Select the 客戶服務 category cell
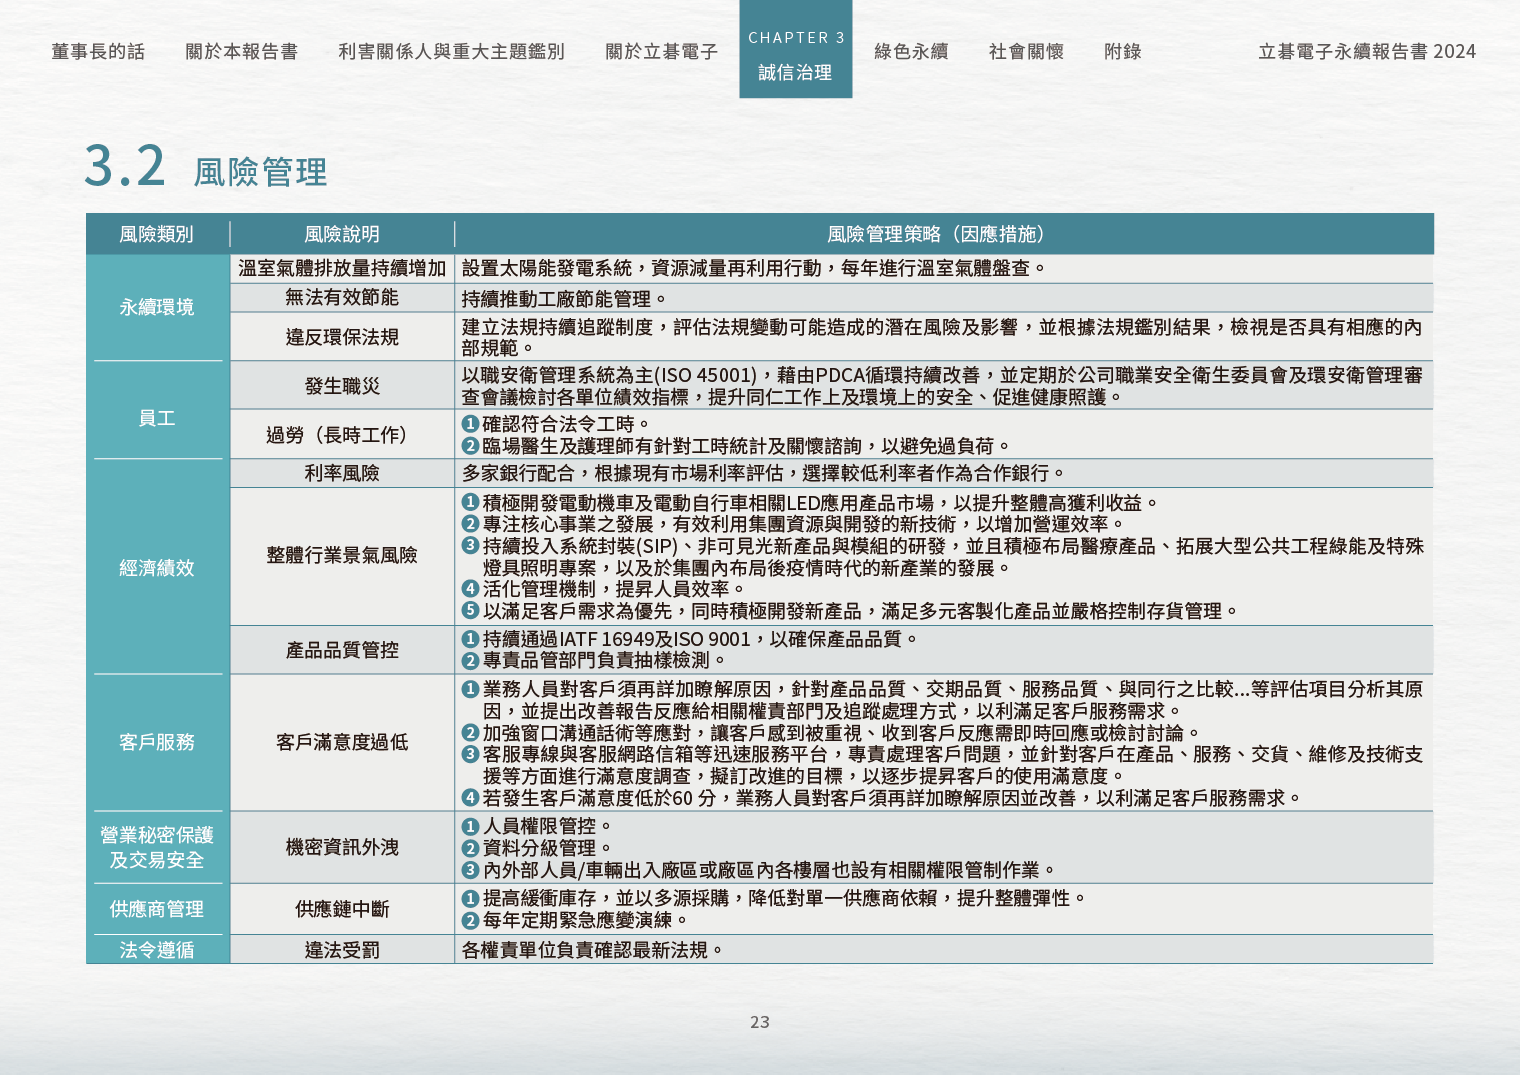 (157, 742)
